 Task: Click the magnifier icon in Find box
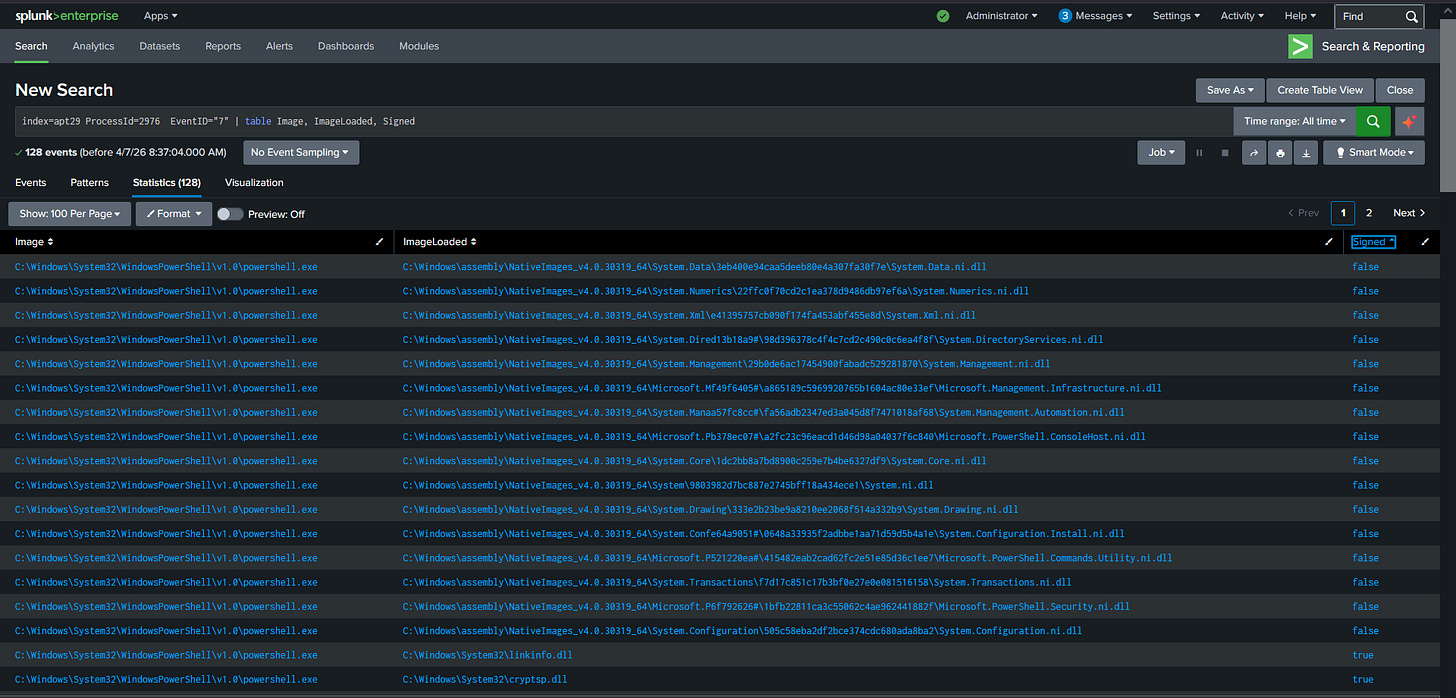1412,16
